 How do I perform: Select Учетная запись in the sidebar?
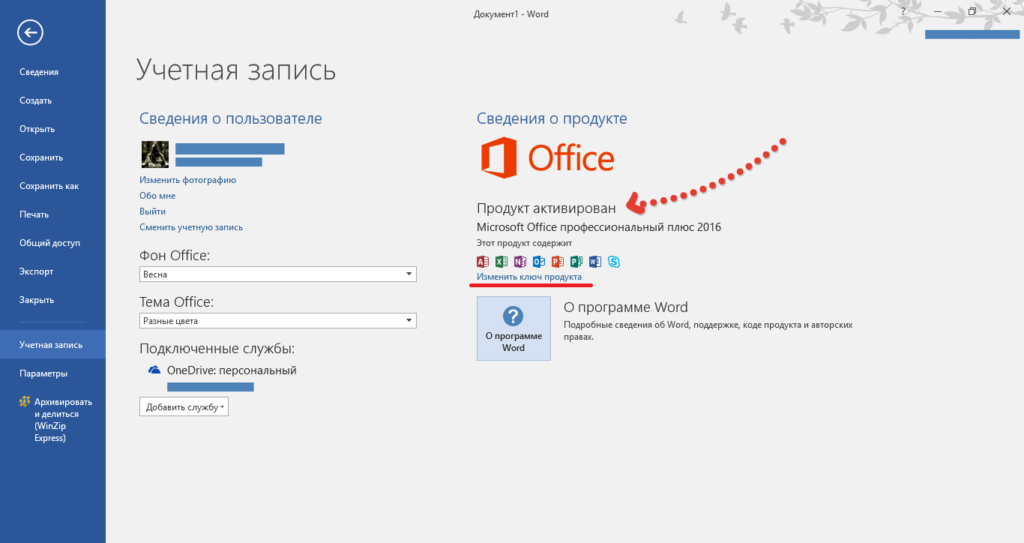(52, 344)
